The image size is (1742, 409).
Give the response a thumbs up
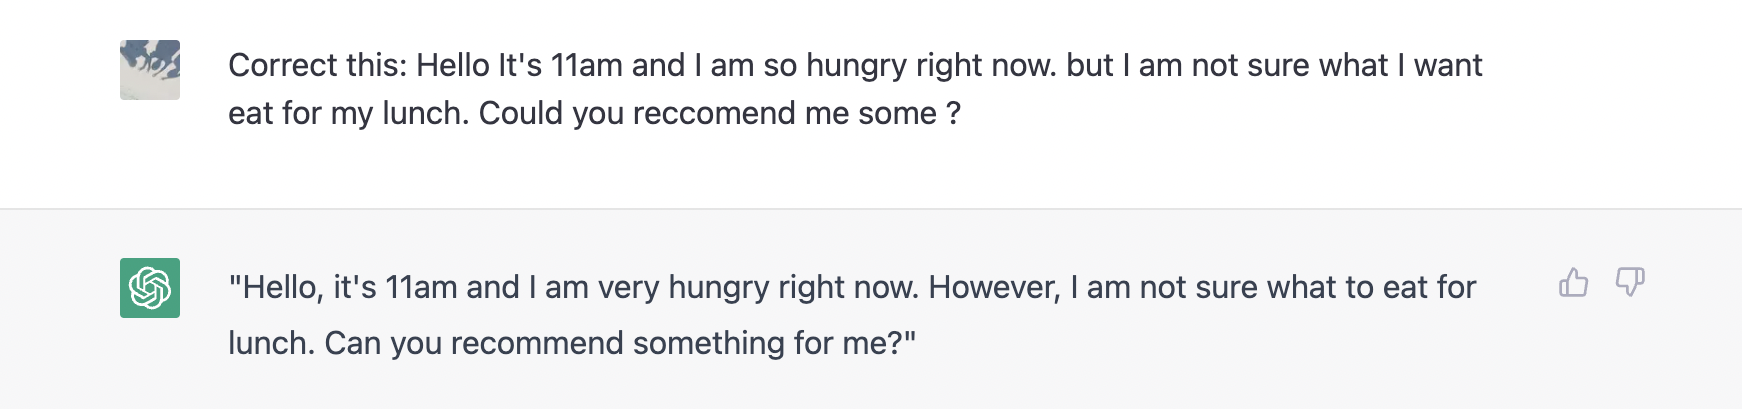[1574, 283]
